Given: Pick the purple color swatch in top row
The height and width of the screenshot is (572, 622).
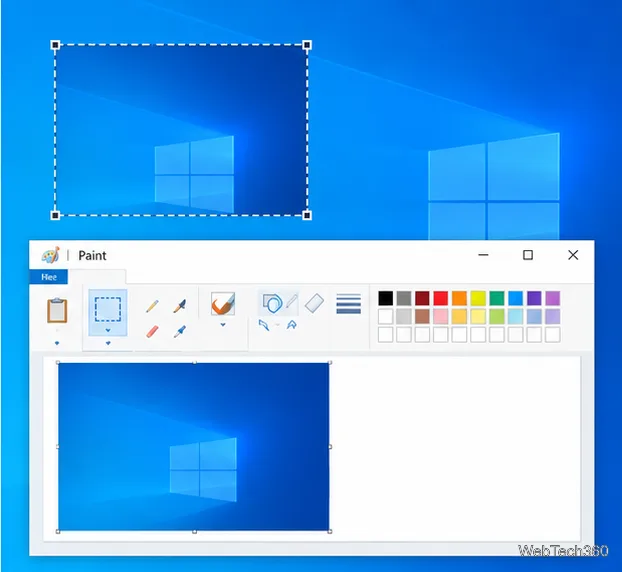Looking at the screenshot, I should pyautogui.click(x=553, y=298).
